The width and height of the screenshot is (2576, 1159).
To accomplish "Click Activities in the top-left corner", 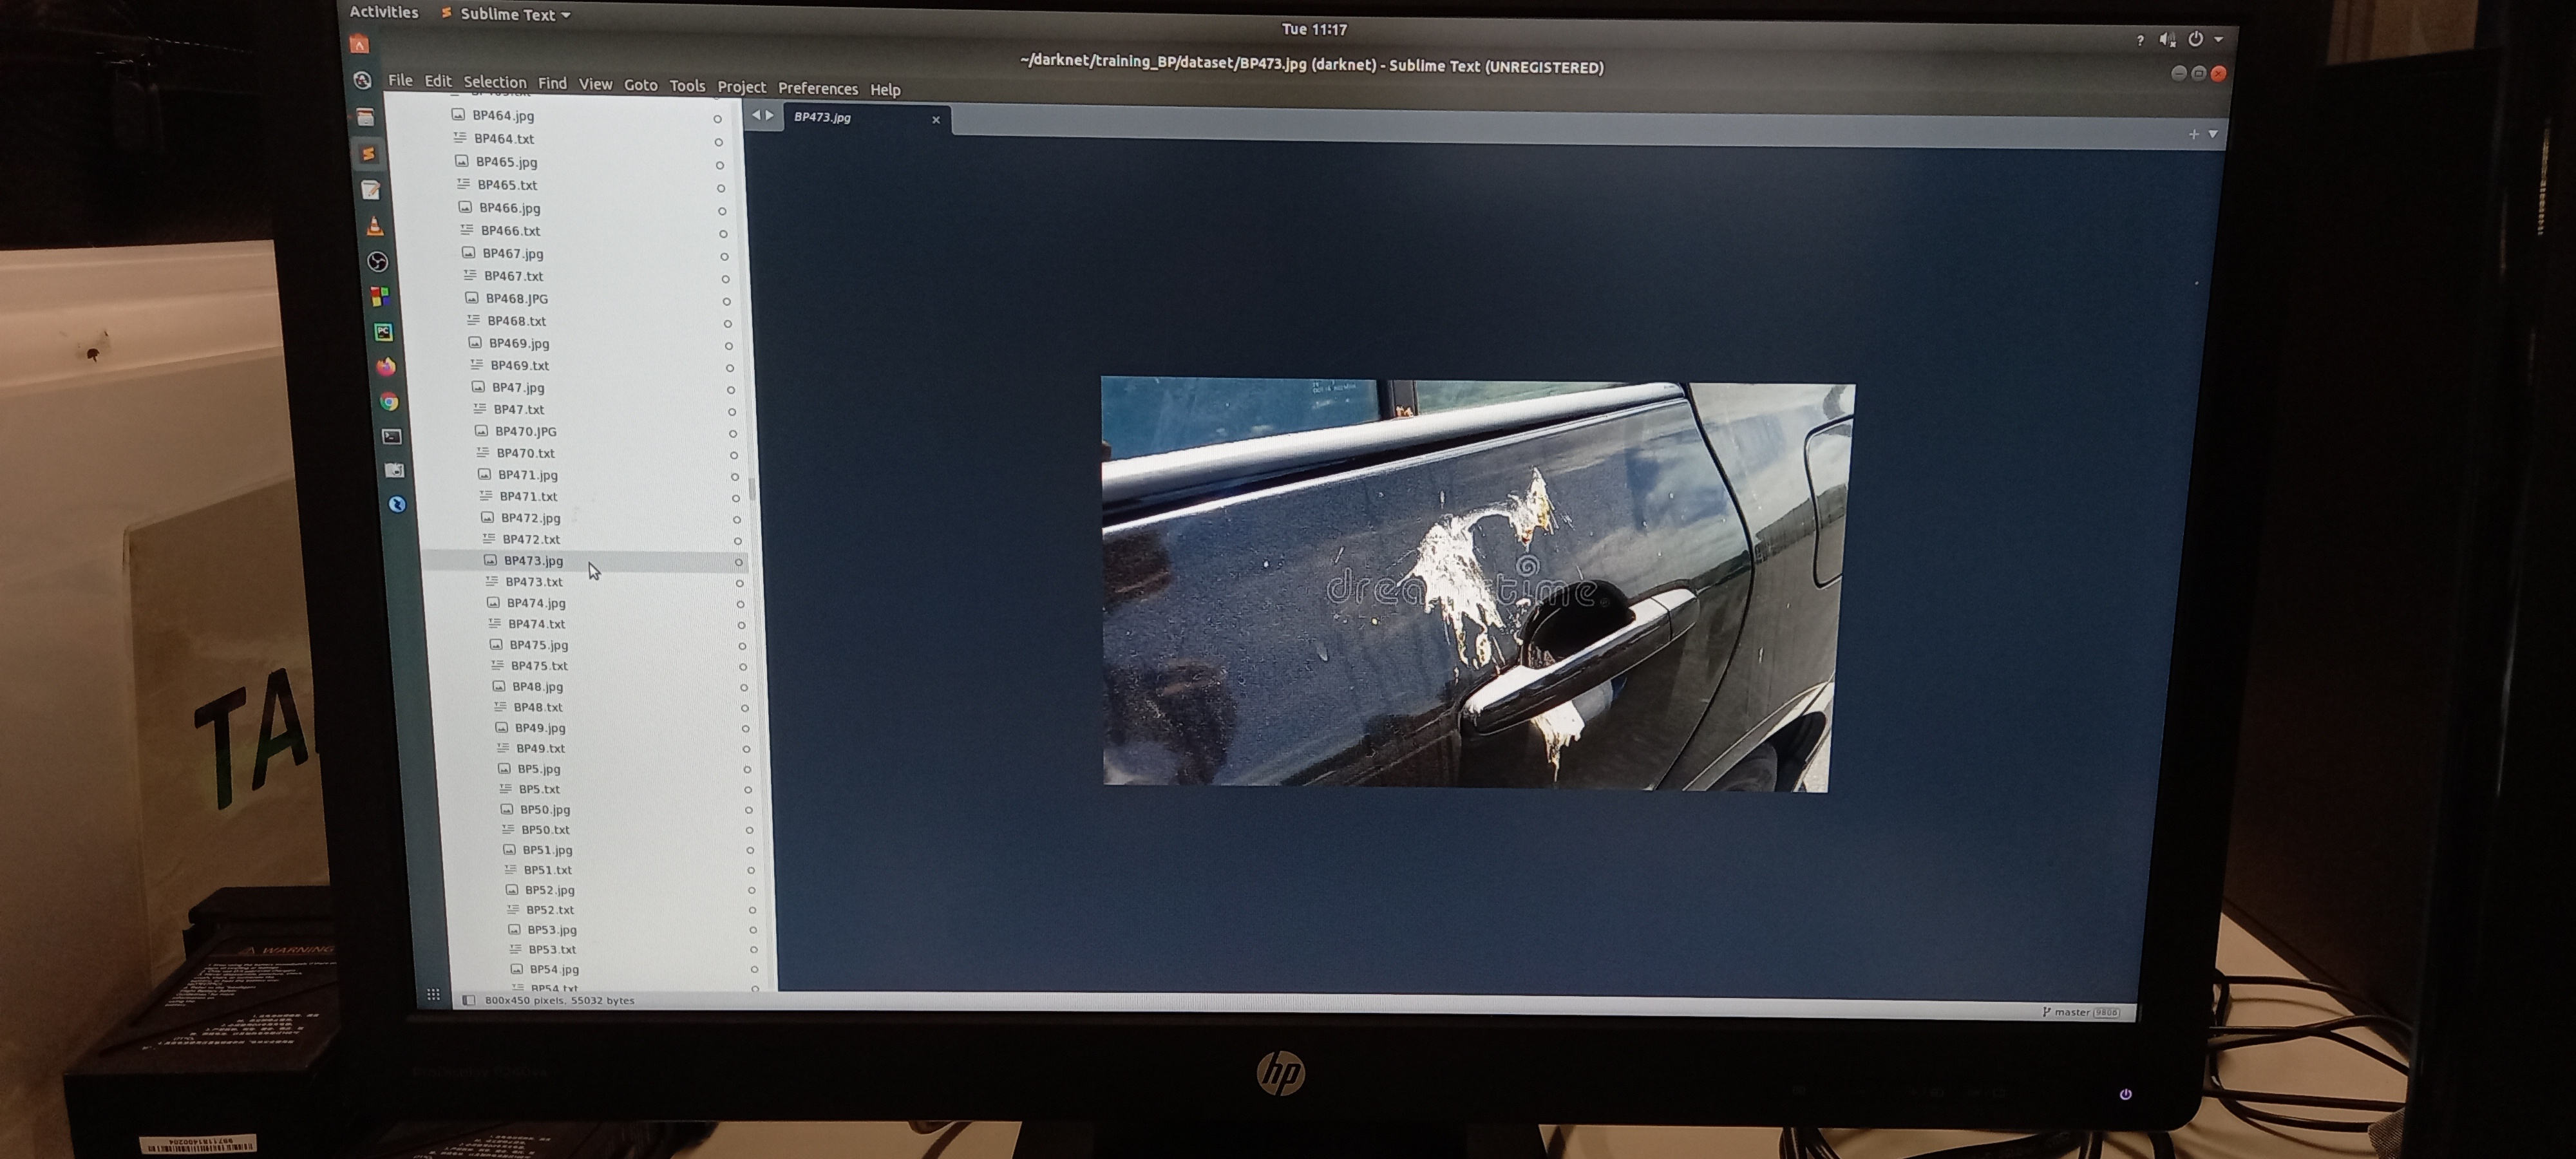I will point(384,11).
